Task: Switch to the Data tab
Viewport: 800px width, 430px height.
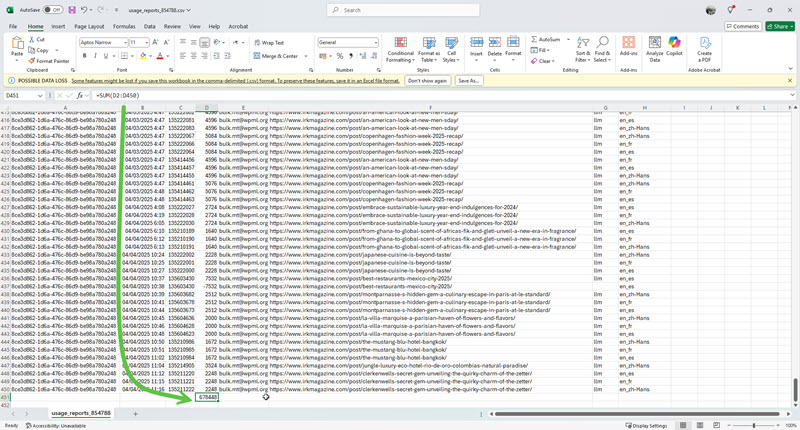Action: (149, 26)
